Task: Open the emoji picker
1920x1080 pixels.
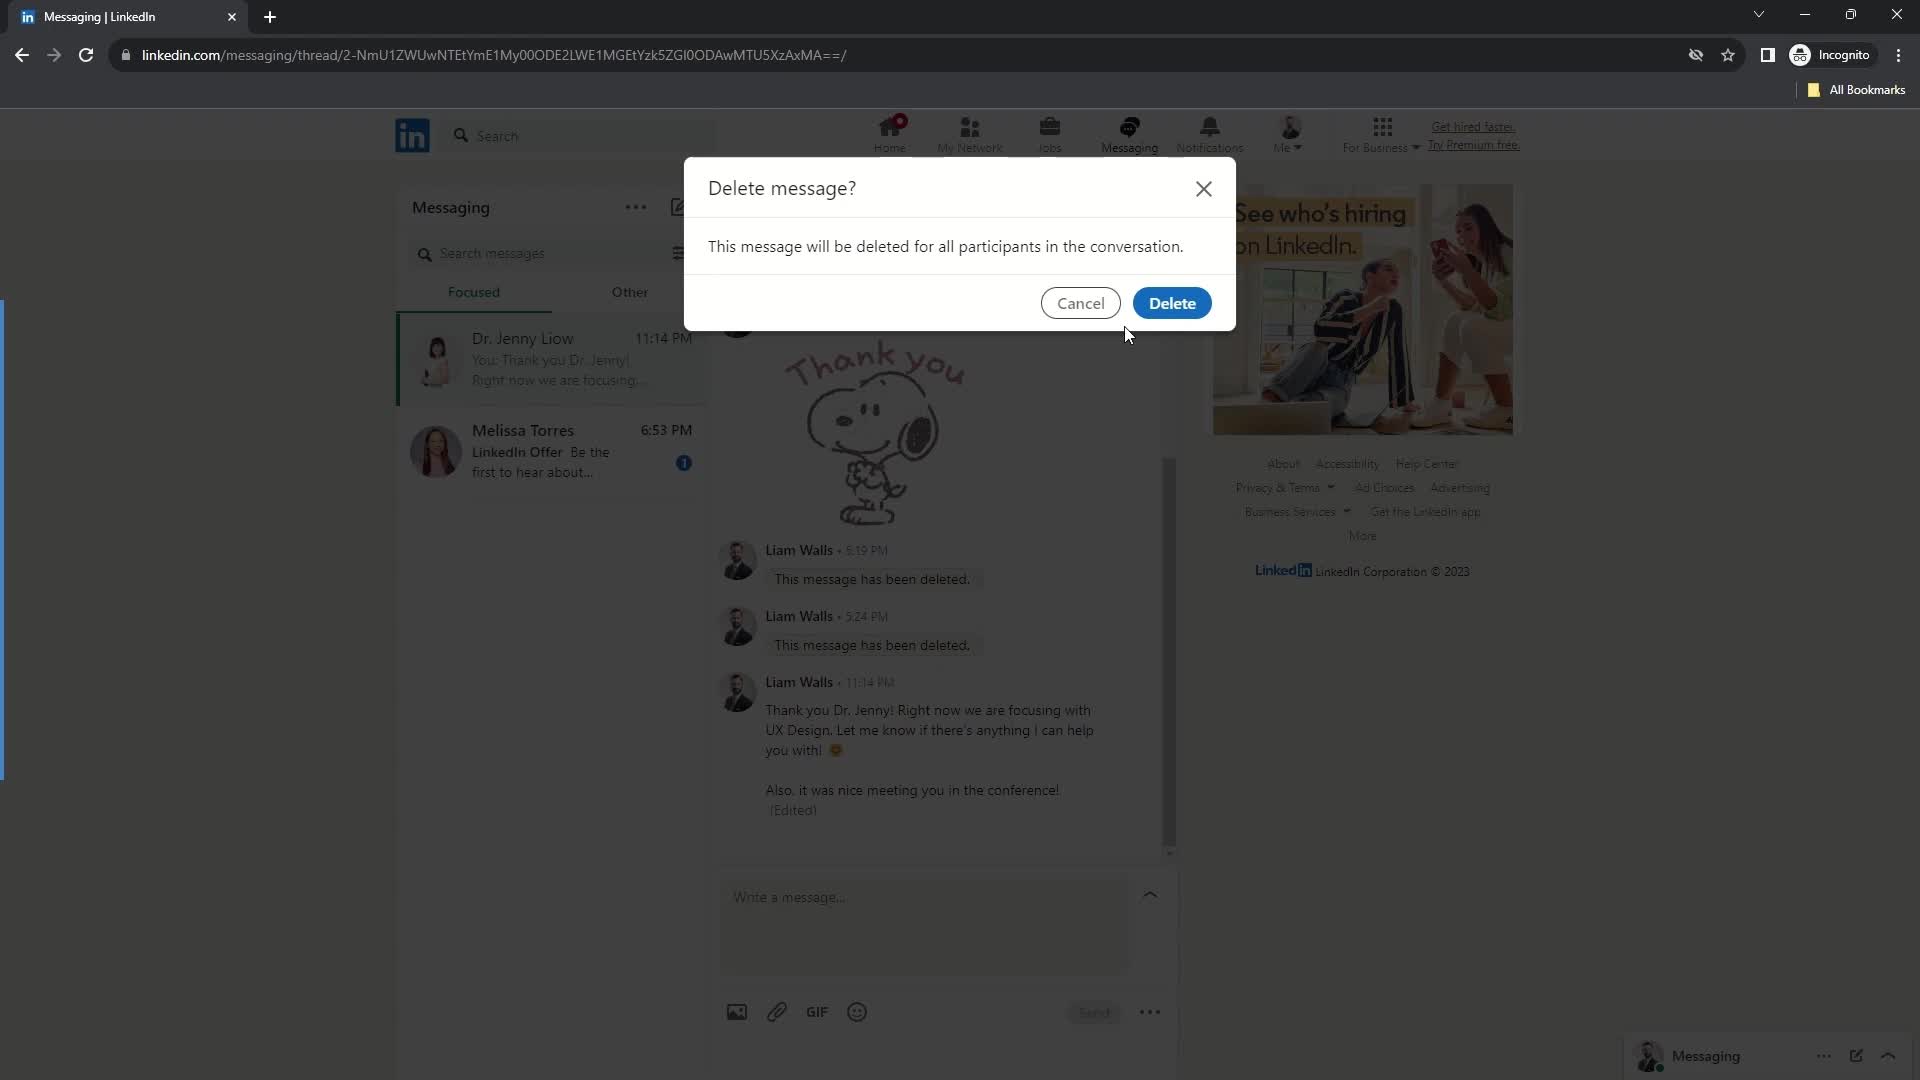Action: [x=857, y=1012]
